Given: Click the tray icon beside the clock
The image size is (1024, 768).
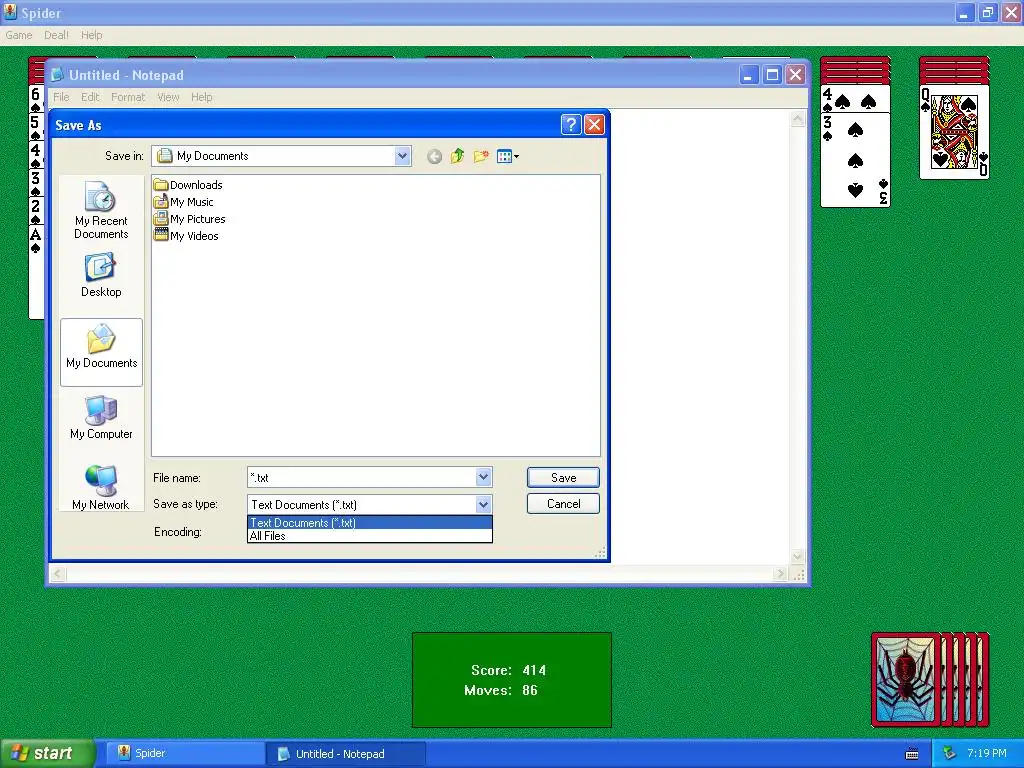Looking at the screenshot, I should click(949, 754).
